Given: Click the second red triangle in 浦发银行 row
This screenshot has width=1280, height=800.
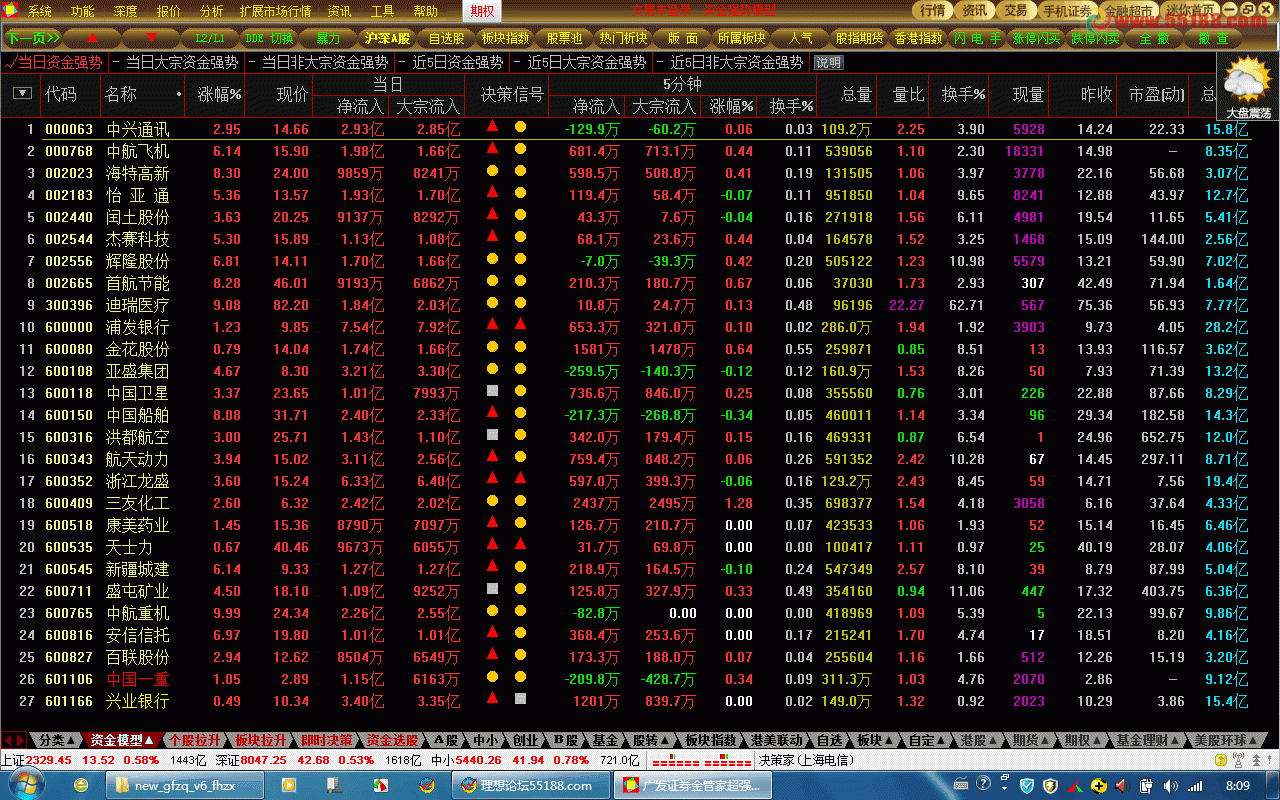Looking at the screenshot, I should pos(520,325).
